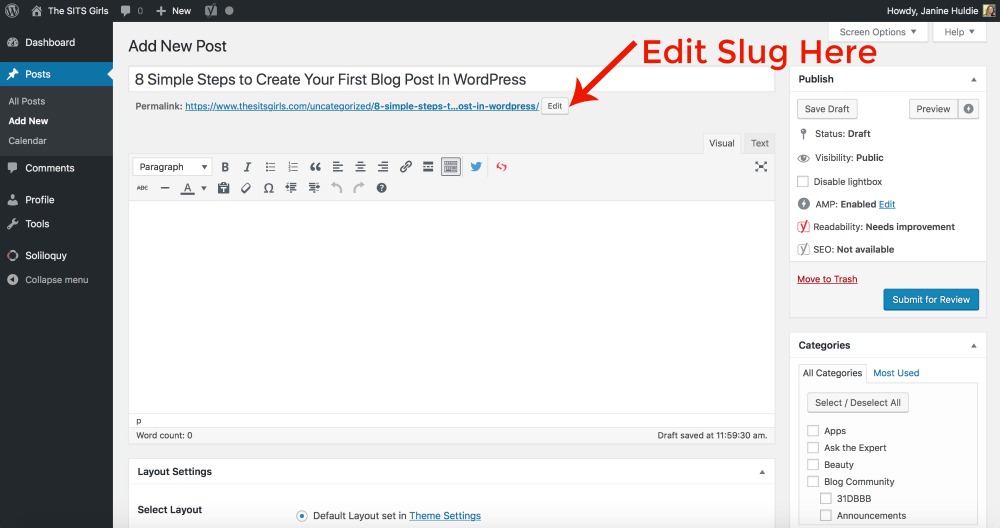Expand the Screen Options panel
1000x528 pixels.
878,32
